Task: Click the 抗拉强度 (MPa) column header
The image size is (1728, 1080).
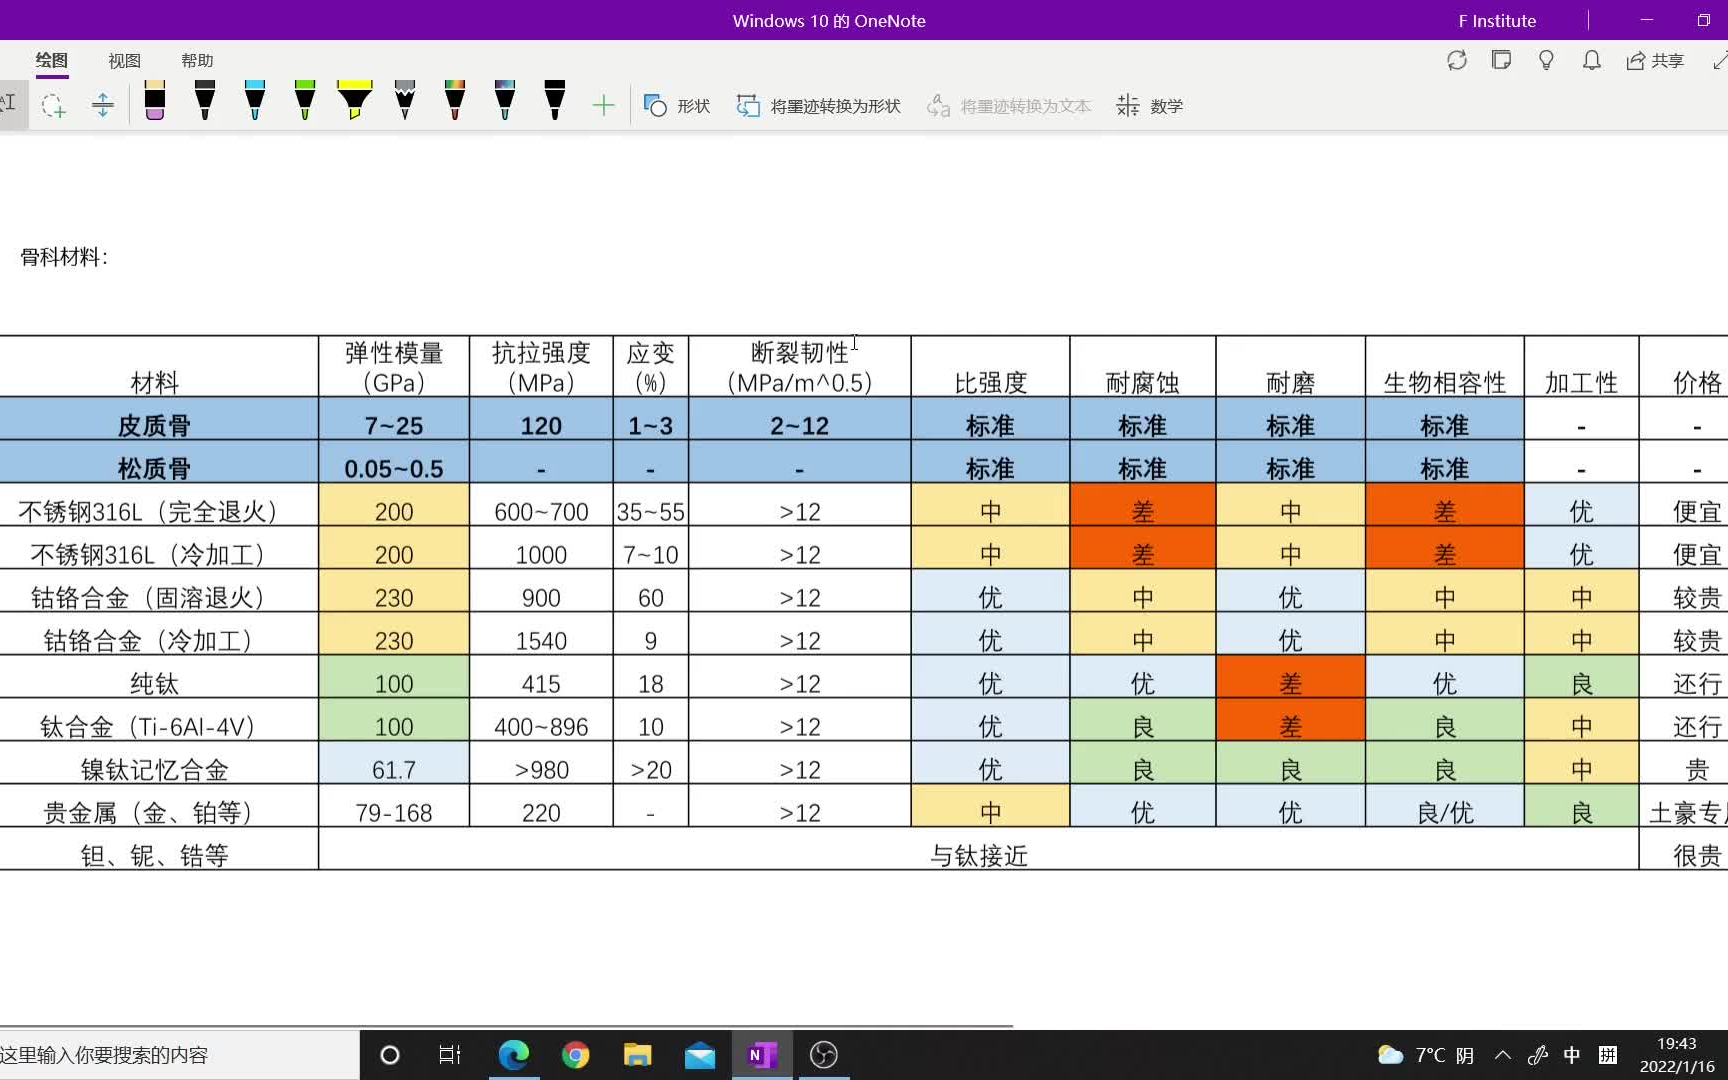Action: tap(541, 367)
